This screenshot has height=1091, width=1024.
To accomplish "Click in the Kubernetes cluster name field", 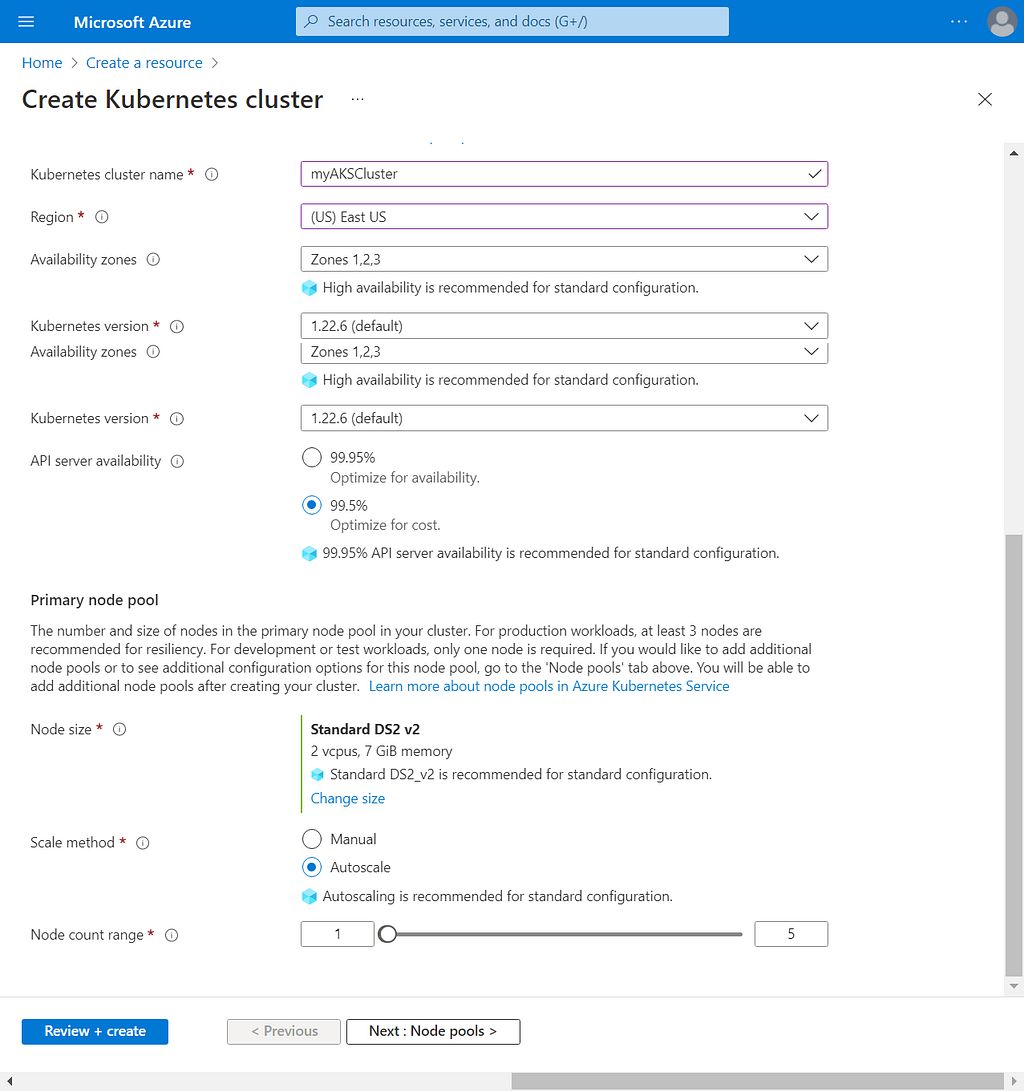I will pyautogui.click(x=564, y=174).
